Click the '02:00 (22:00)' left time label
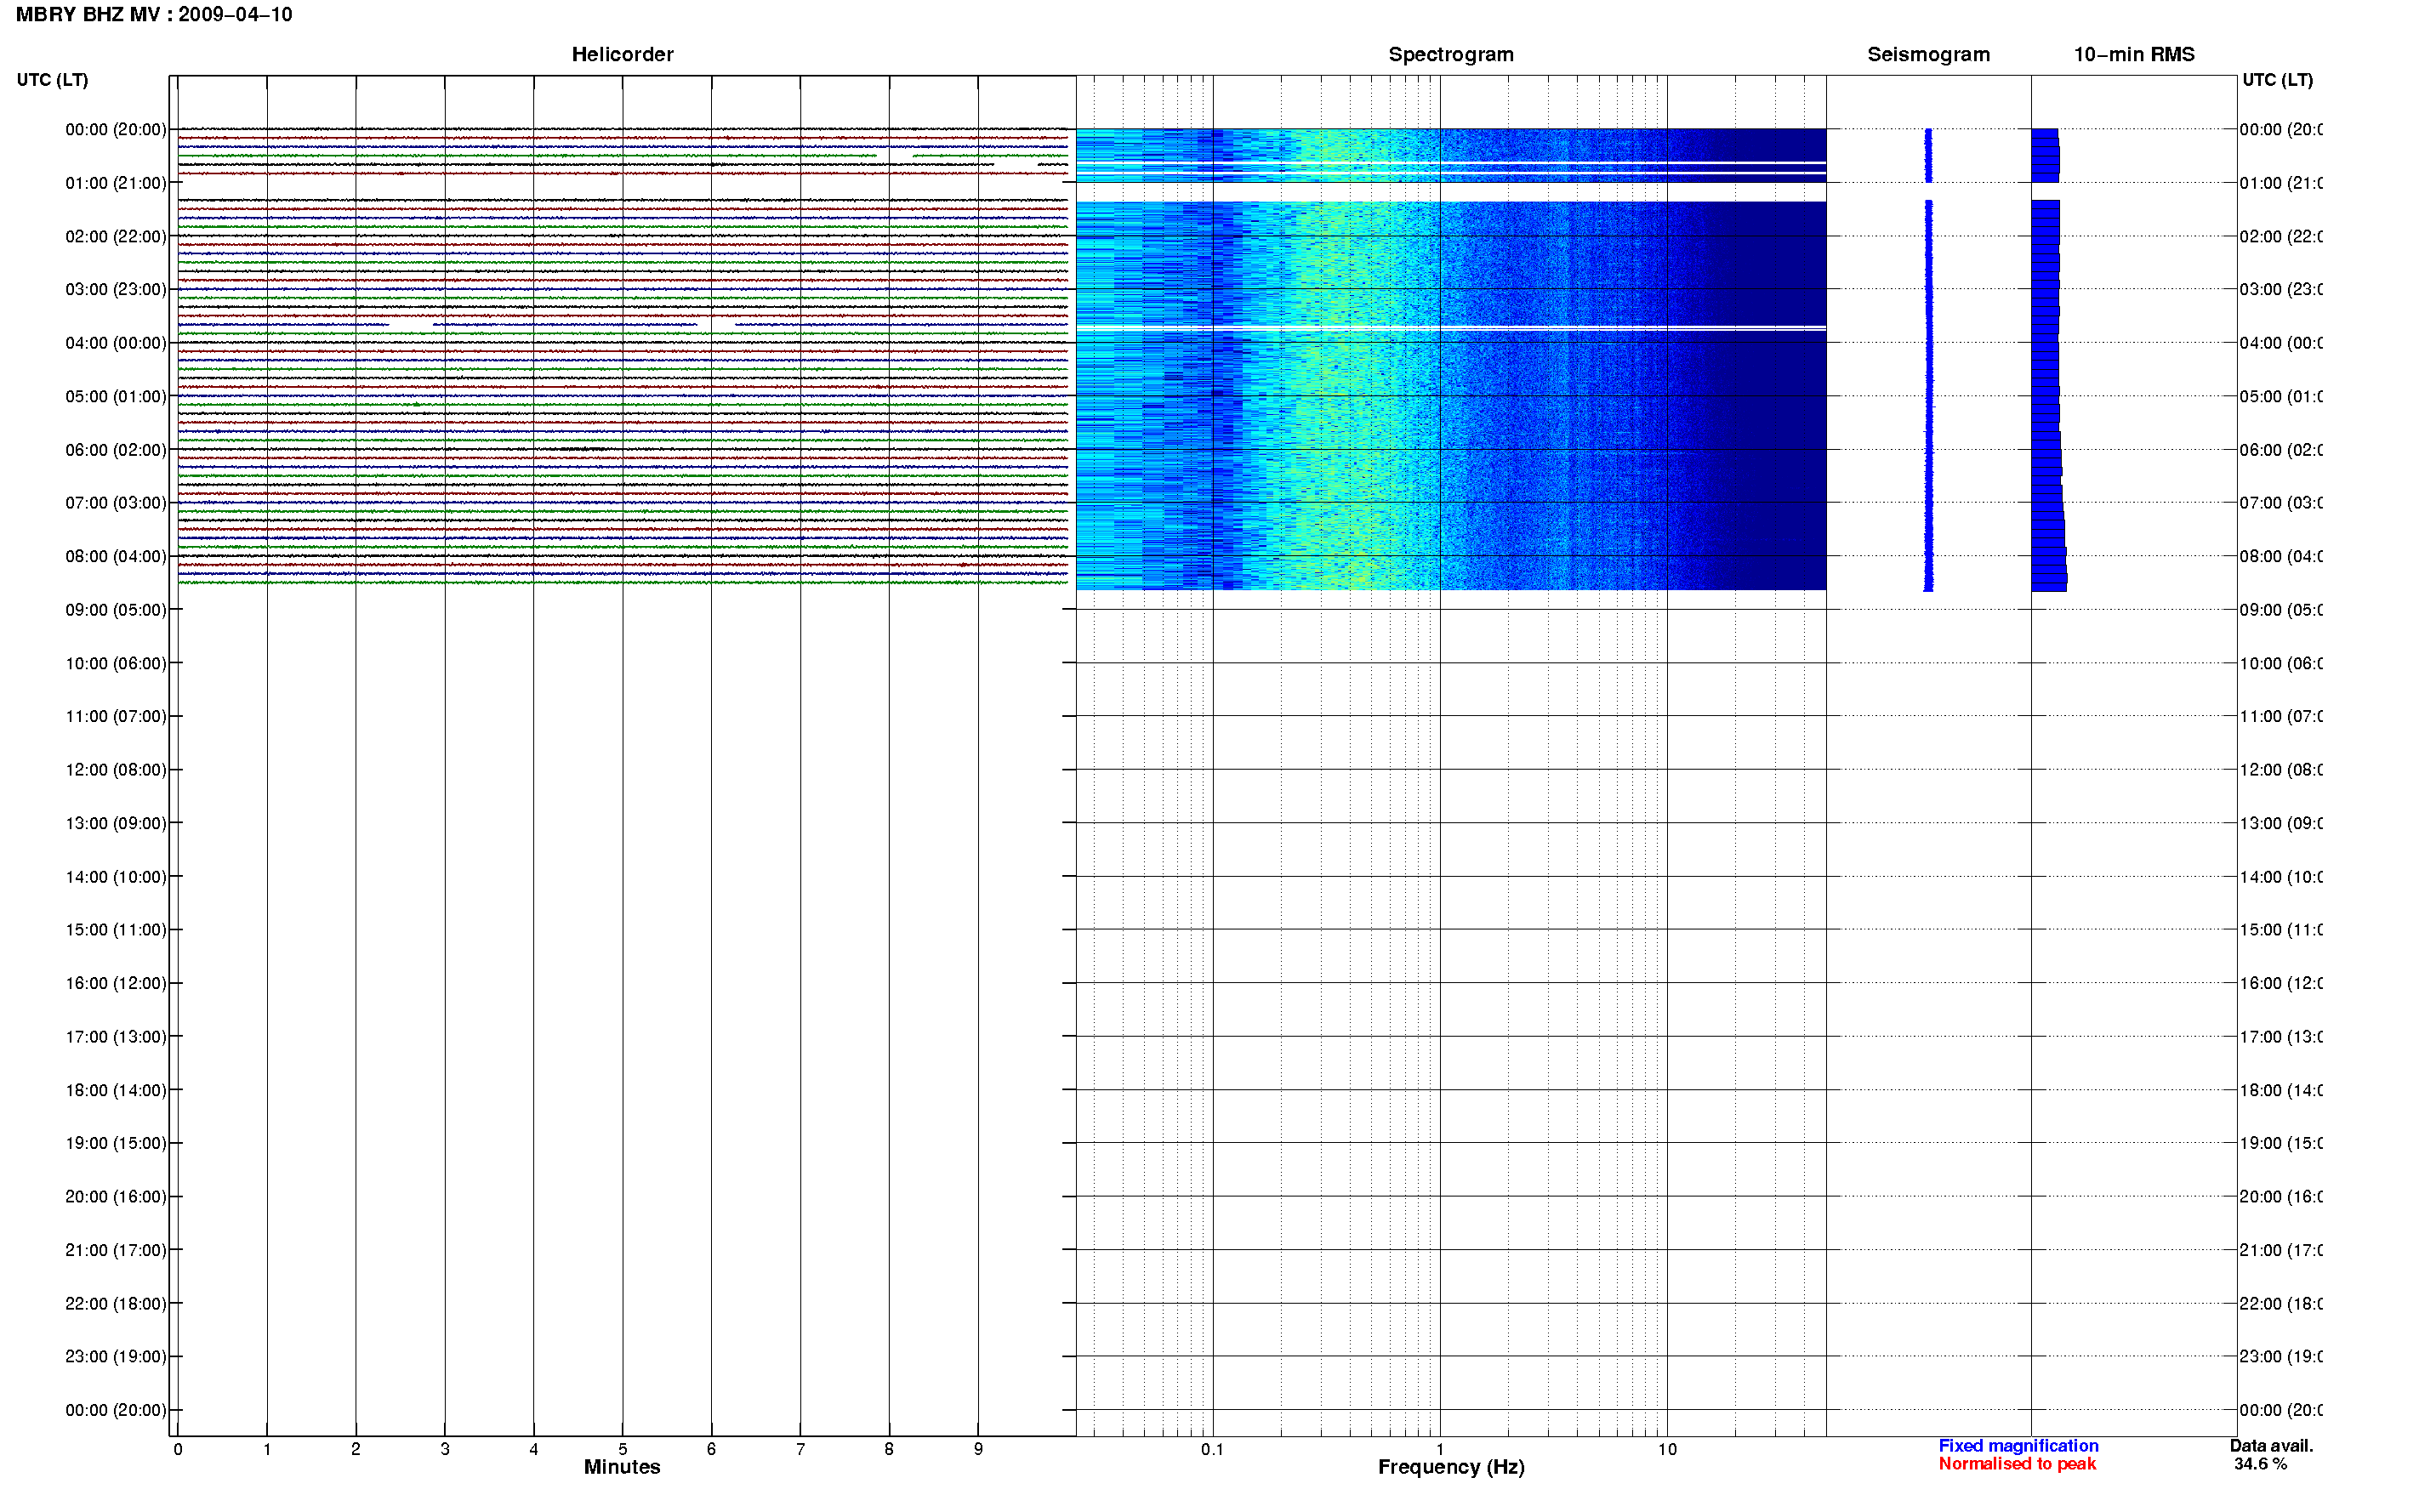 point(116,237)
